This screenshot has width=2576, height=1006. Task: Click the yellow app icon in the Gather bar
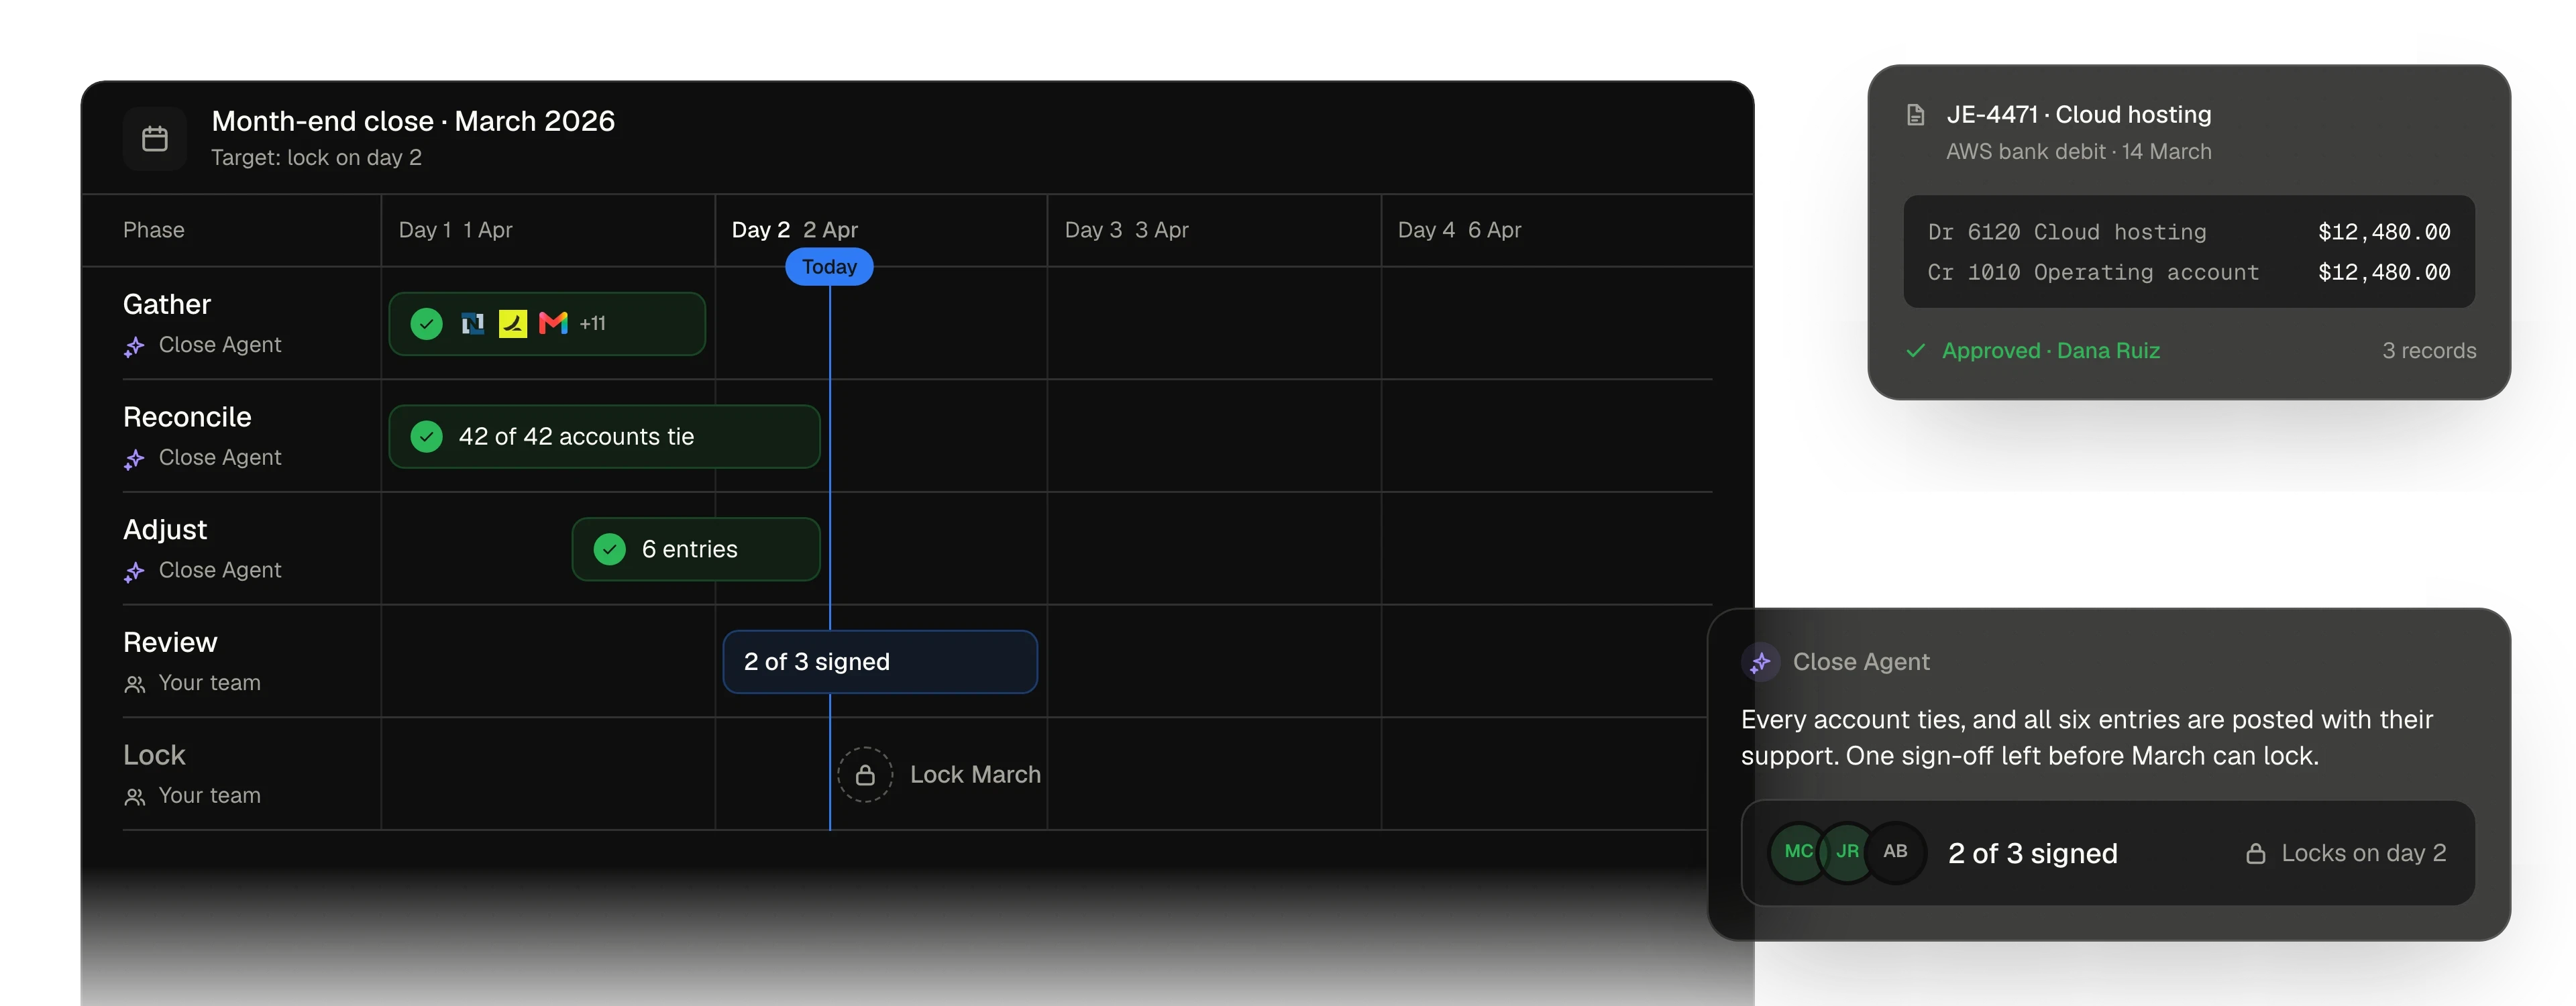click(x=513, y=323)
